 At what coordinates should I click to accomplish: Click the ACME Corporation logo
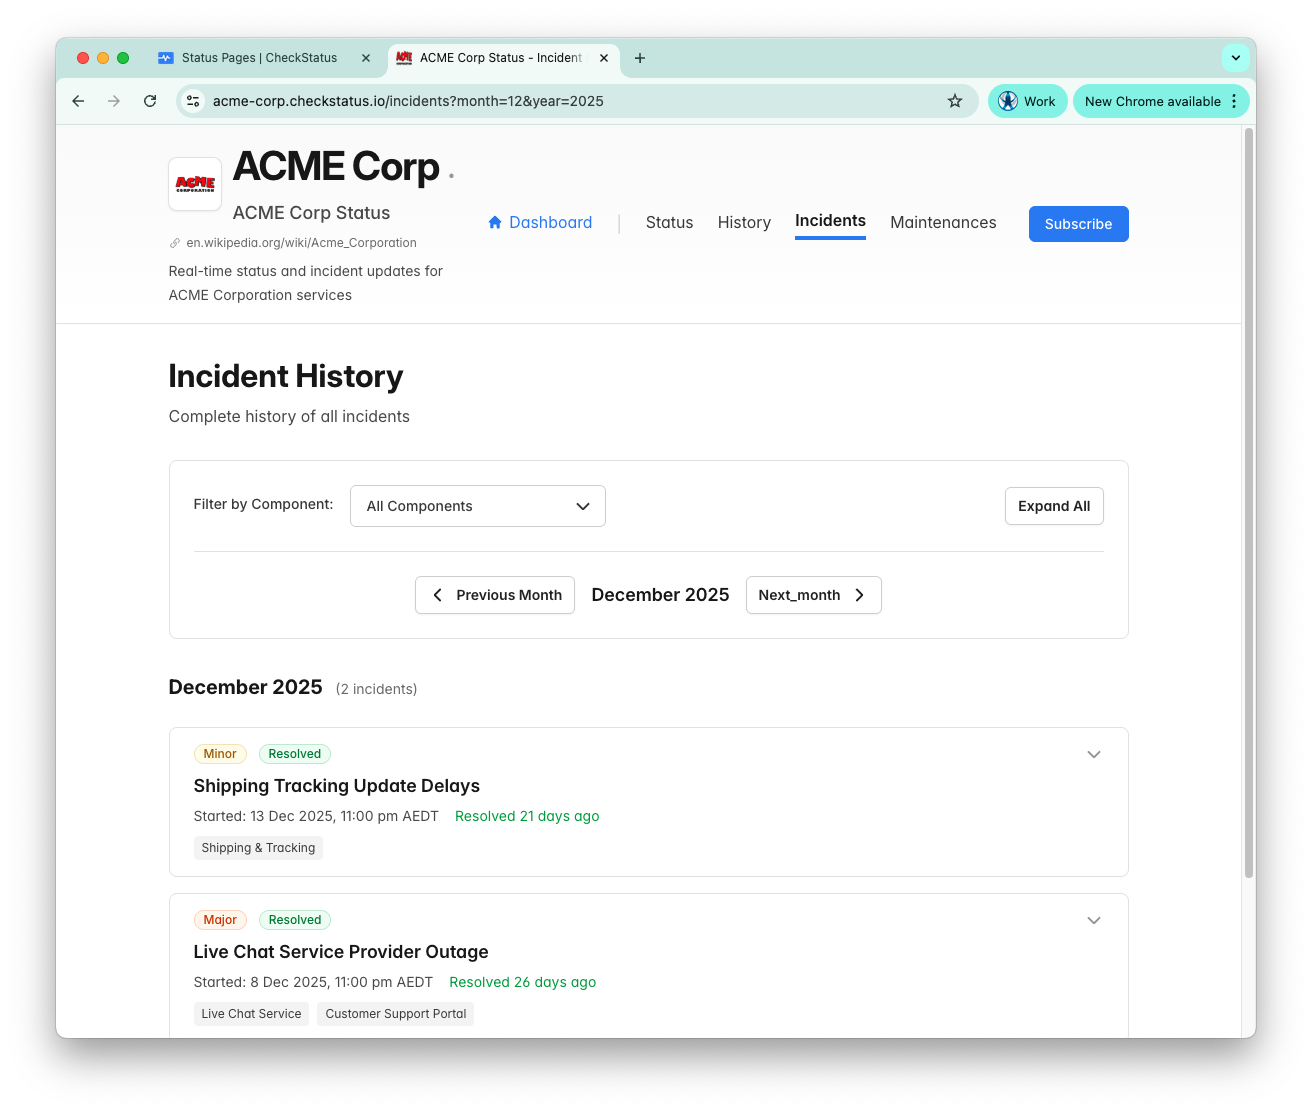click(x=195, y=184)
